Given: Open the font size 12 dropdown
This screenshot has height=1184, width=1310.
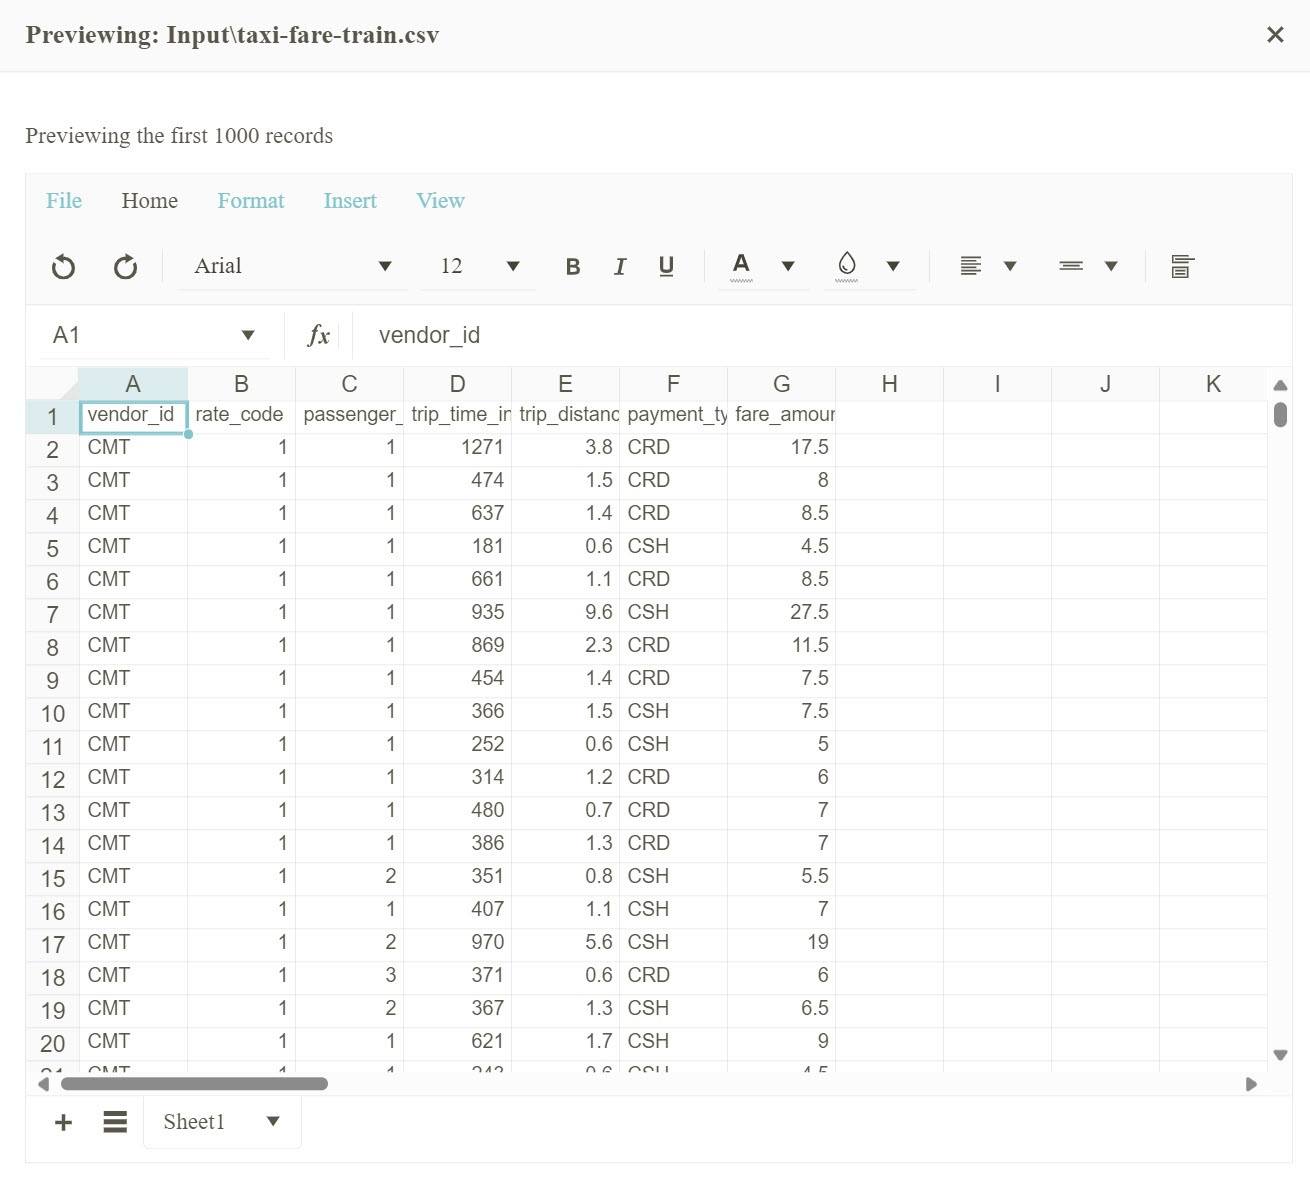Looking at the screenshot, I should [478, 266].
